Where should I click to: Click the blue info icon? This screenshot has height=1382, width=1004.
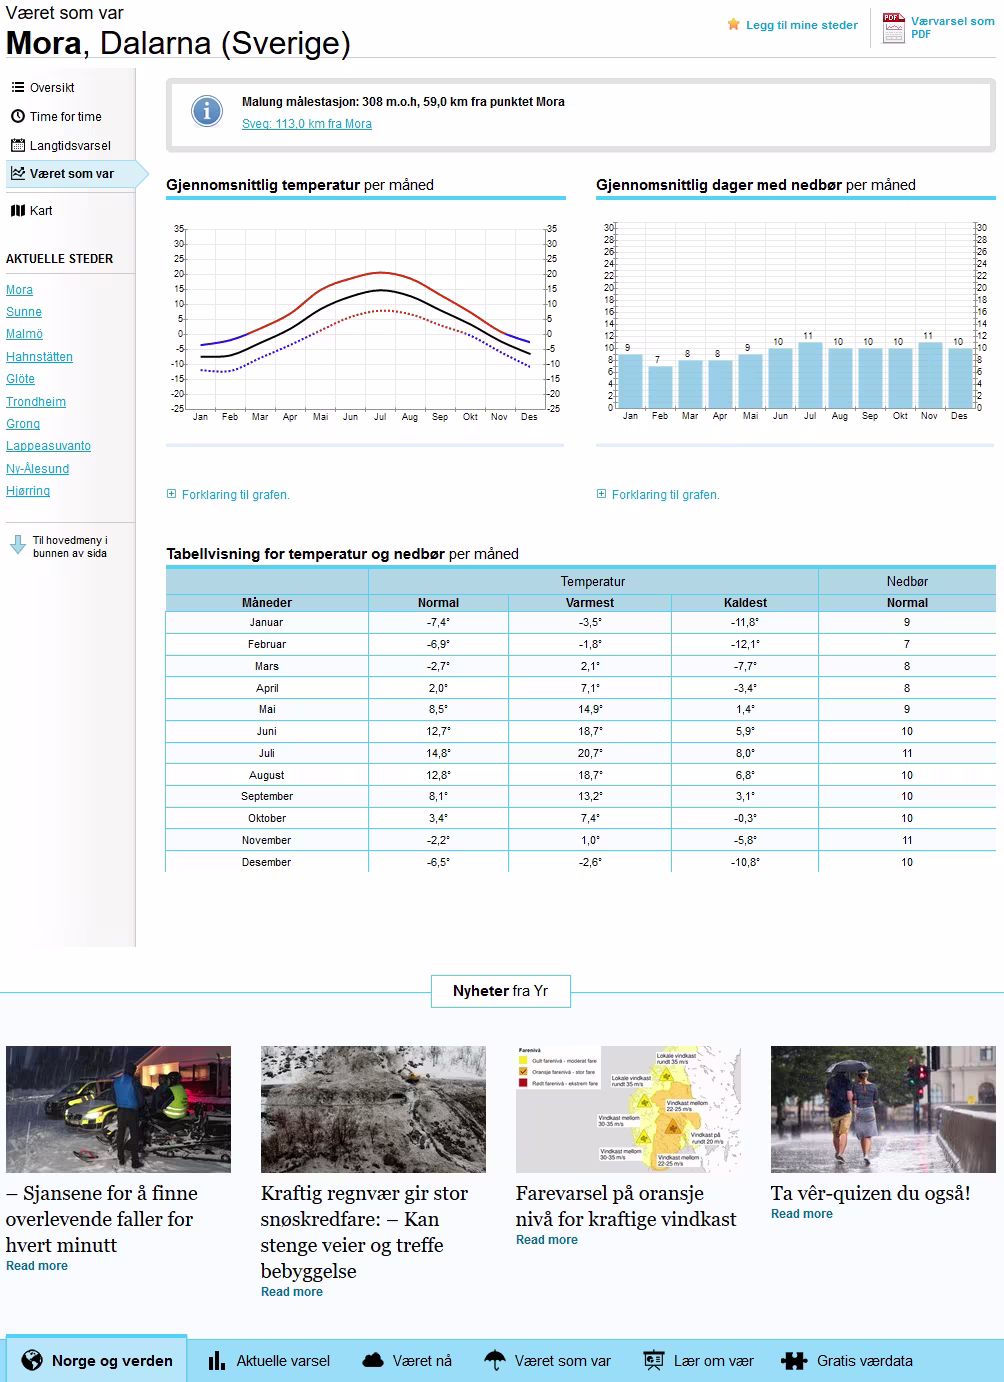click(207, 111)
